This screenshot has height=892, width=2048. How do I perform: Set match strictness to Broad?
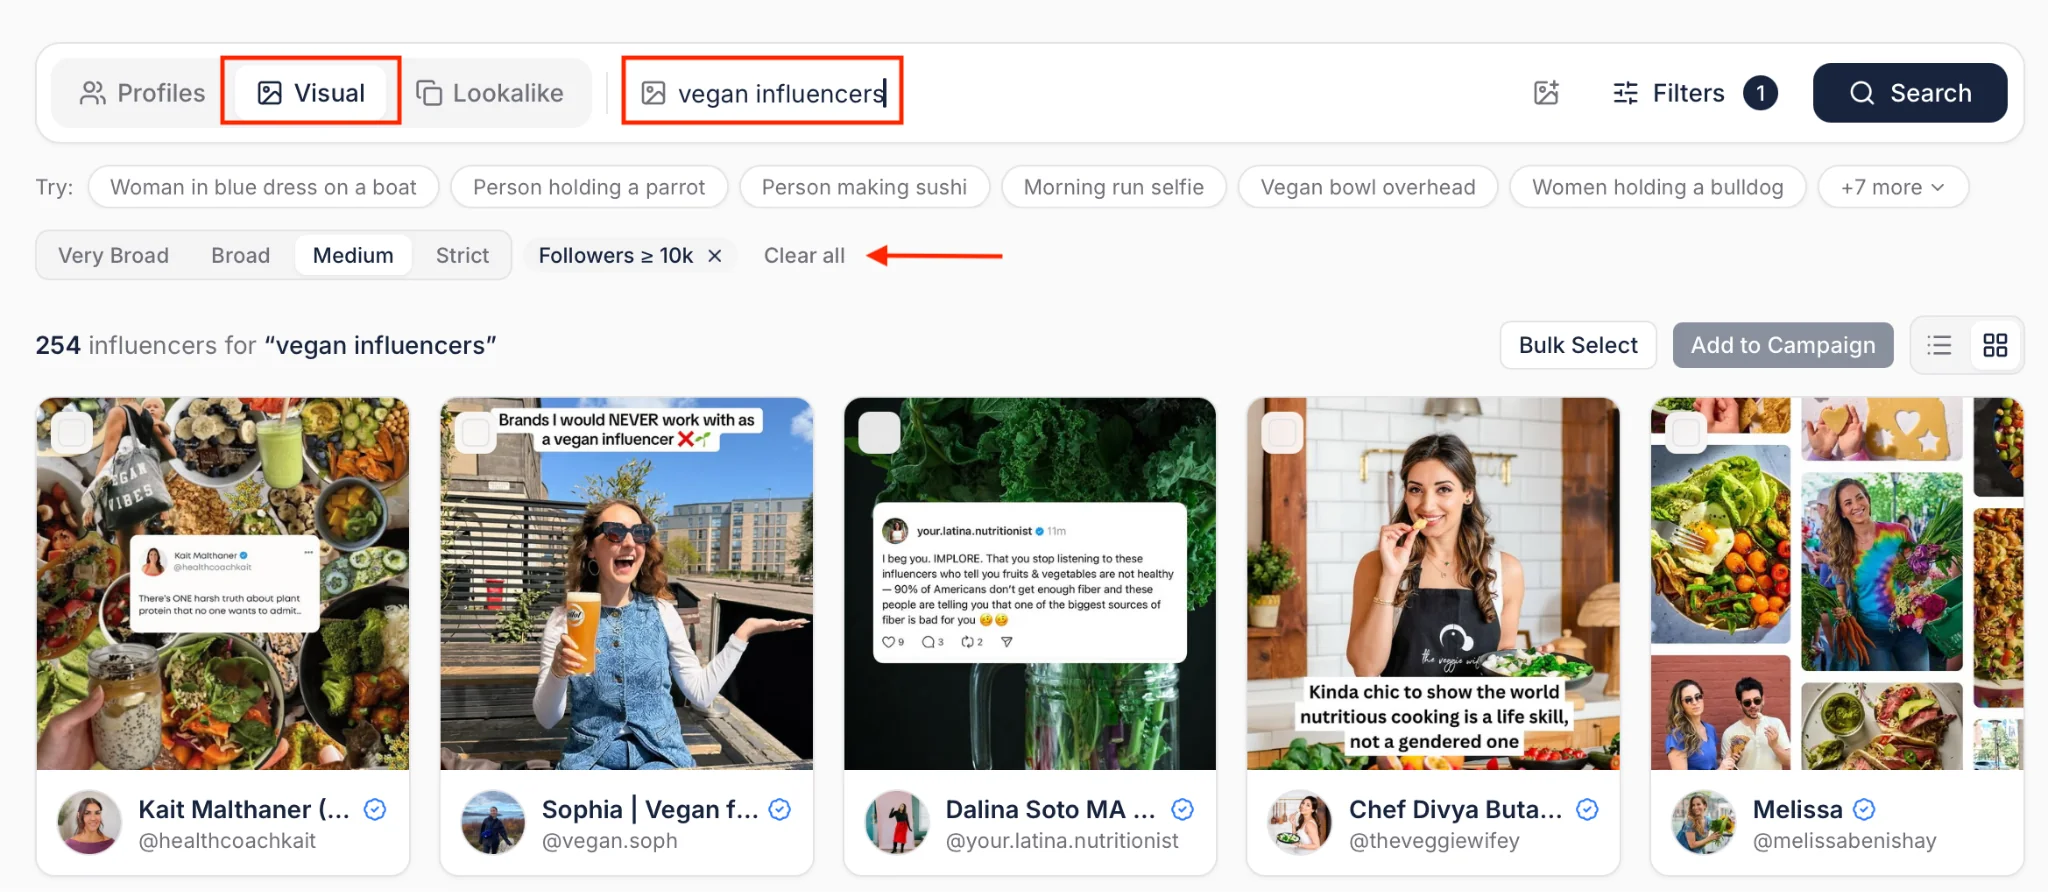point(240,255)
